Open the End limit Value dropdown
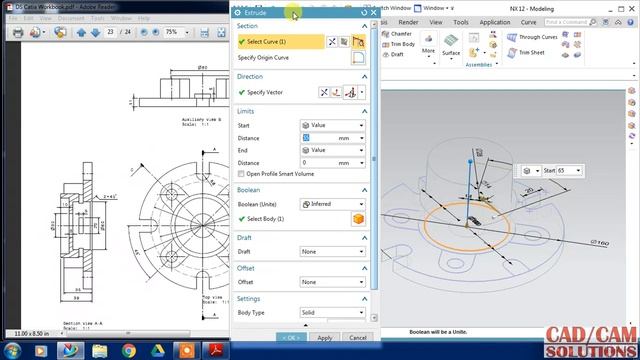 [333, 150]
